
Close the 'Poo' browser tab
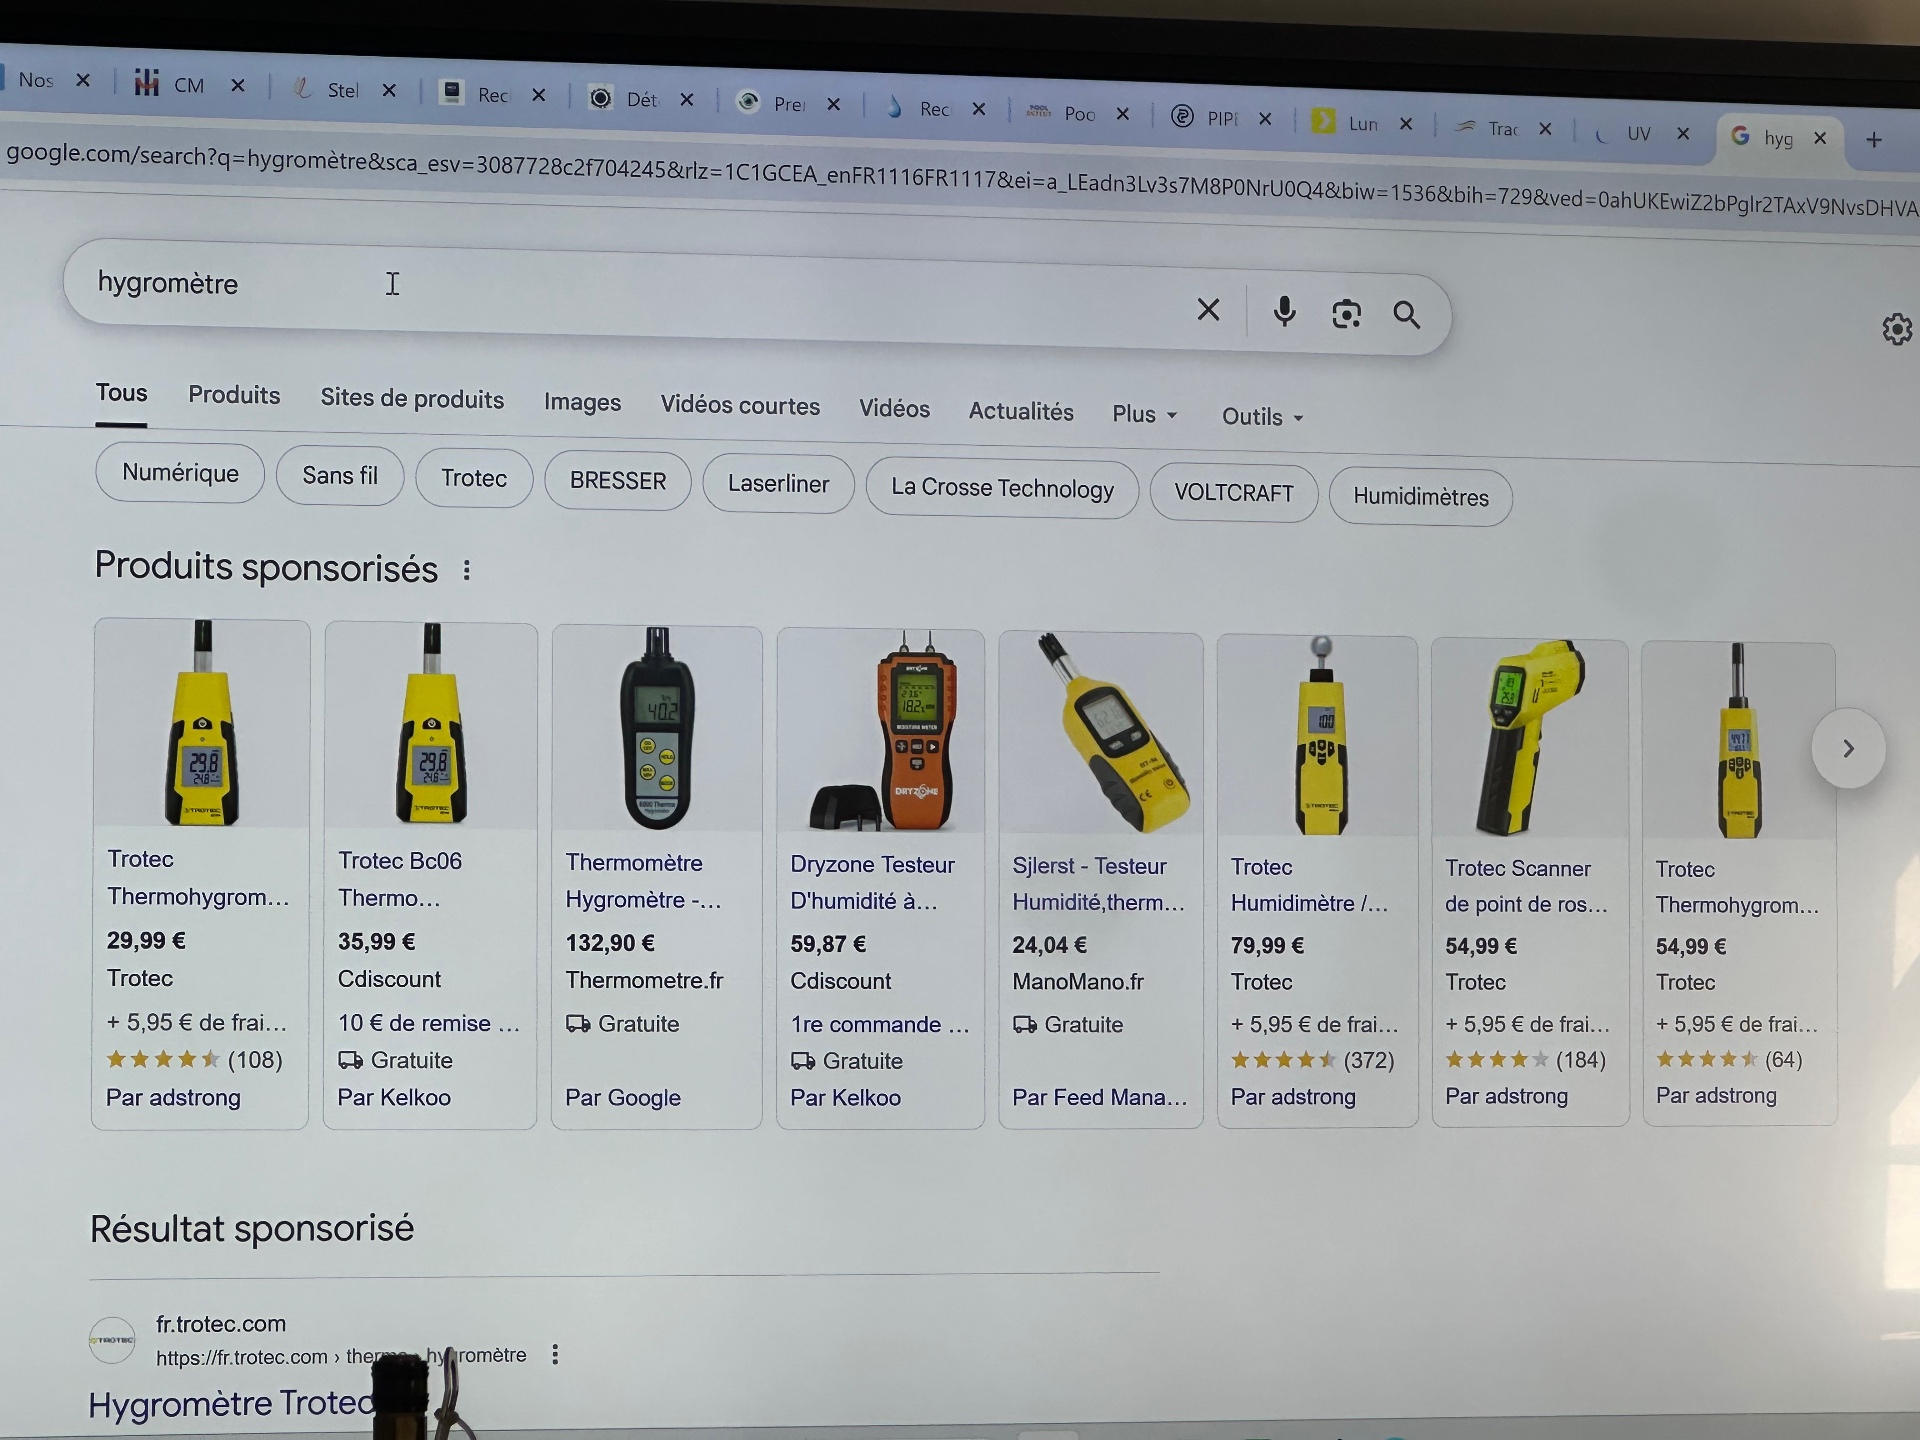[1123, 114]
